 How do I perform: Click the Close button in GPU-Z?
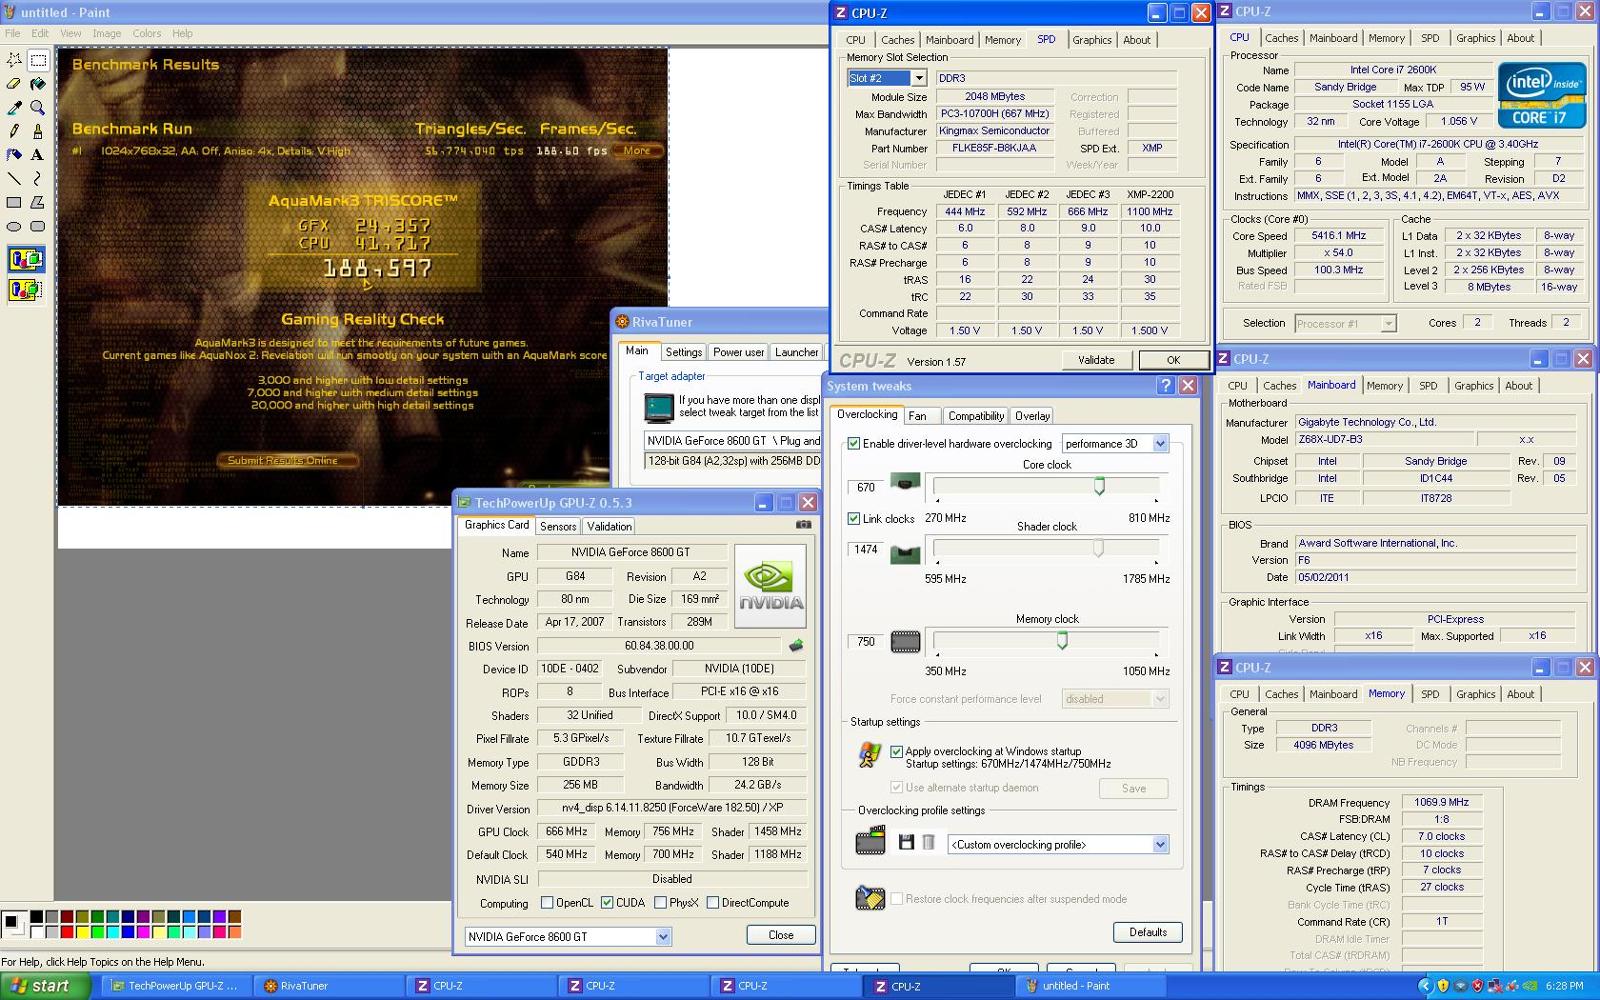pos(781,935)
